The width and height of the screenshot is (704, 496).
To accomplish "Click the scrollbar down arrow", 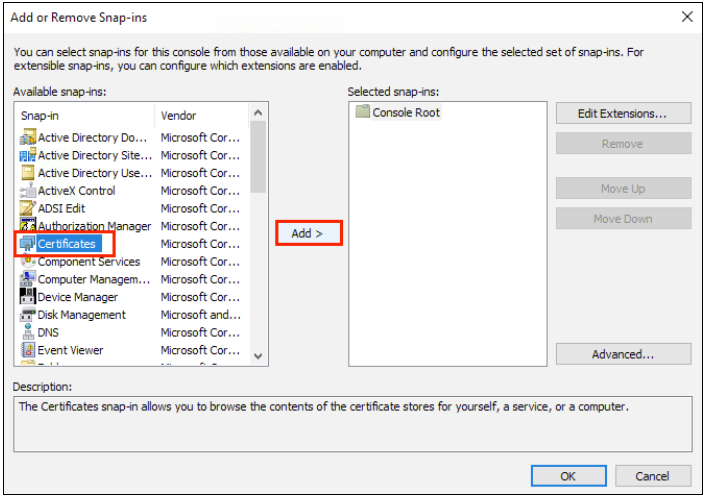I will click(x=258, y=356).
